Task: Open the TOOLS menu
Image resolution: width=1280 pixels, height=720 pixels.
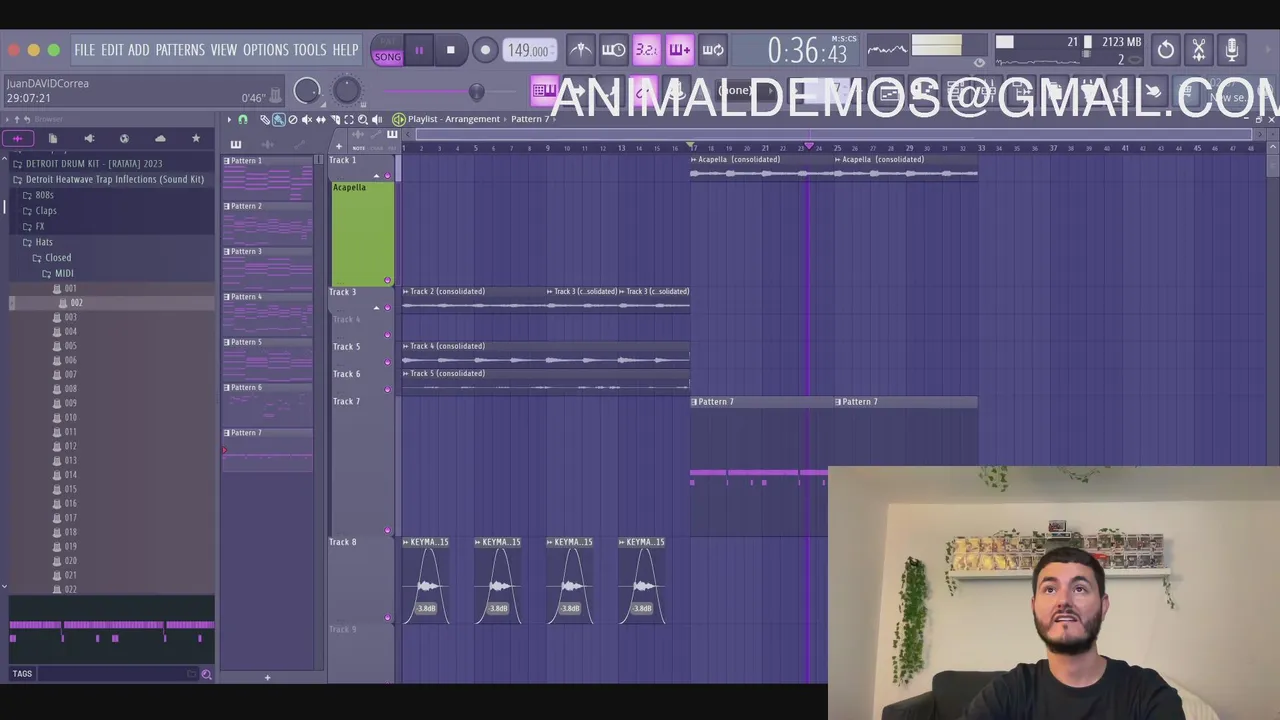Action: (310, 50)
